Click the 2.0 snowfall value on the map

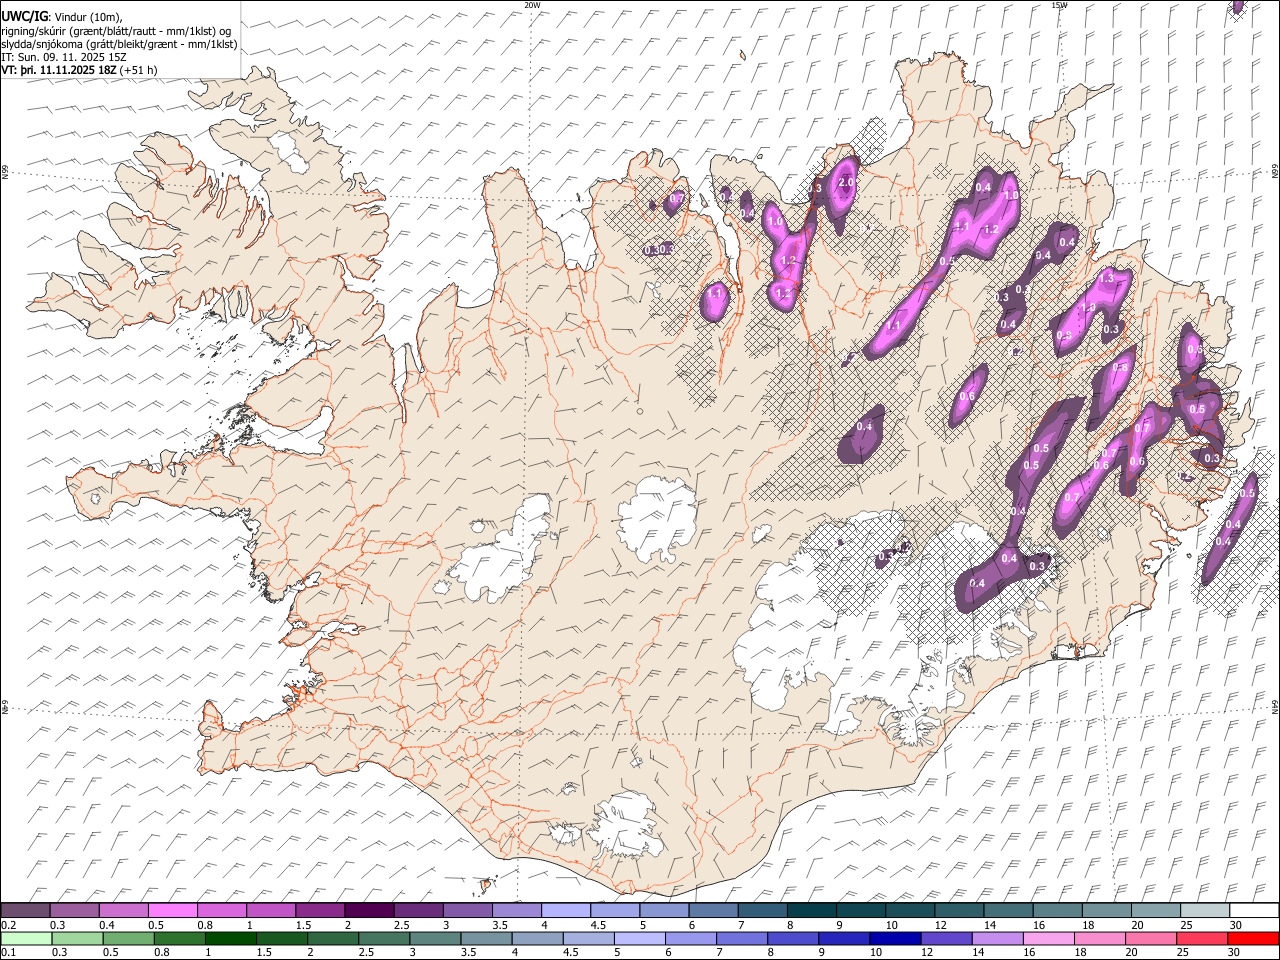846,183
